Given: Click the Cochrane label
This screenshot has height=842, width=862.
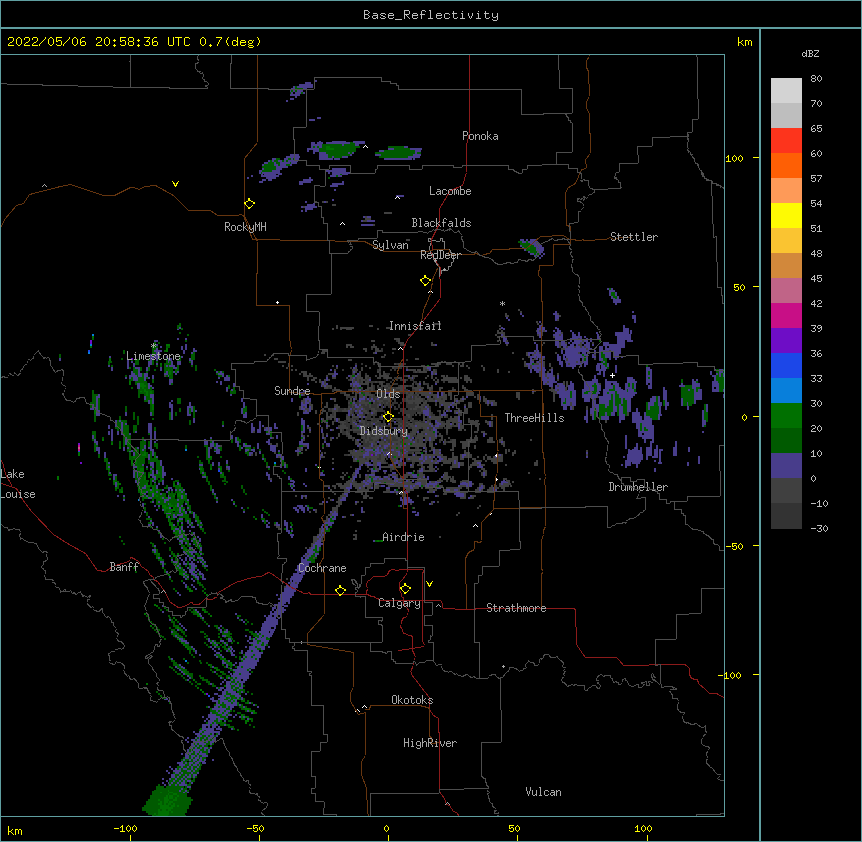Looking at the screenshot, I should click(322, 568).
